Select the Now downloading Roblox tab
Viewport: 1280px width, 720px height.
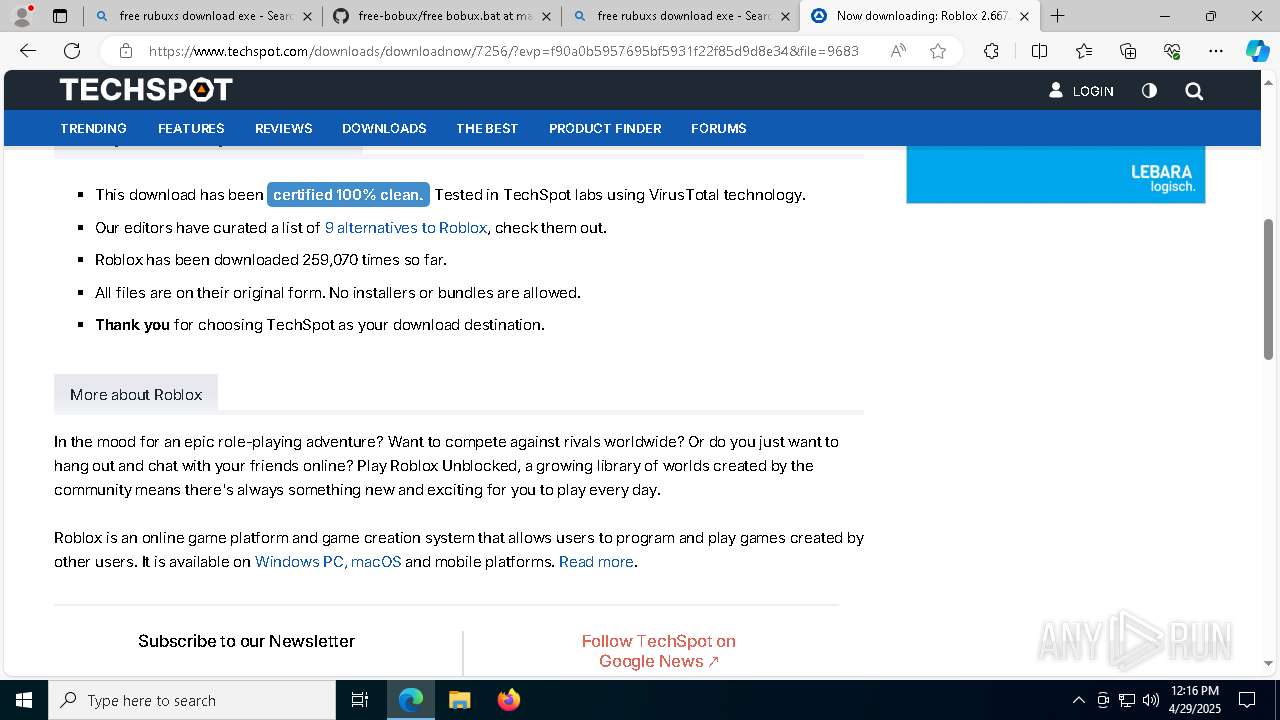pyautogui.click(x=920, y=16)
